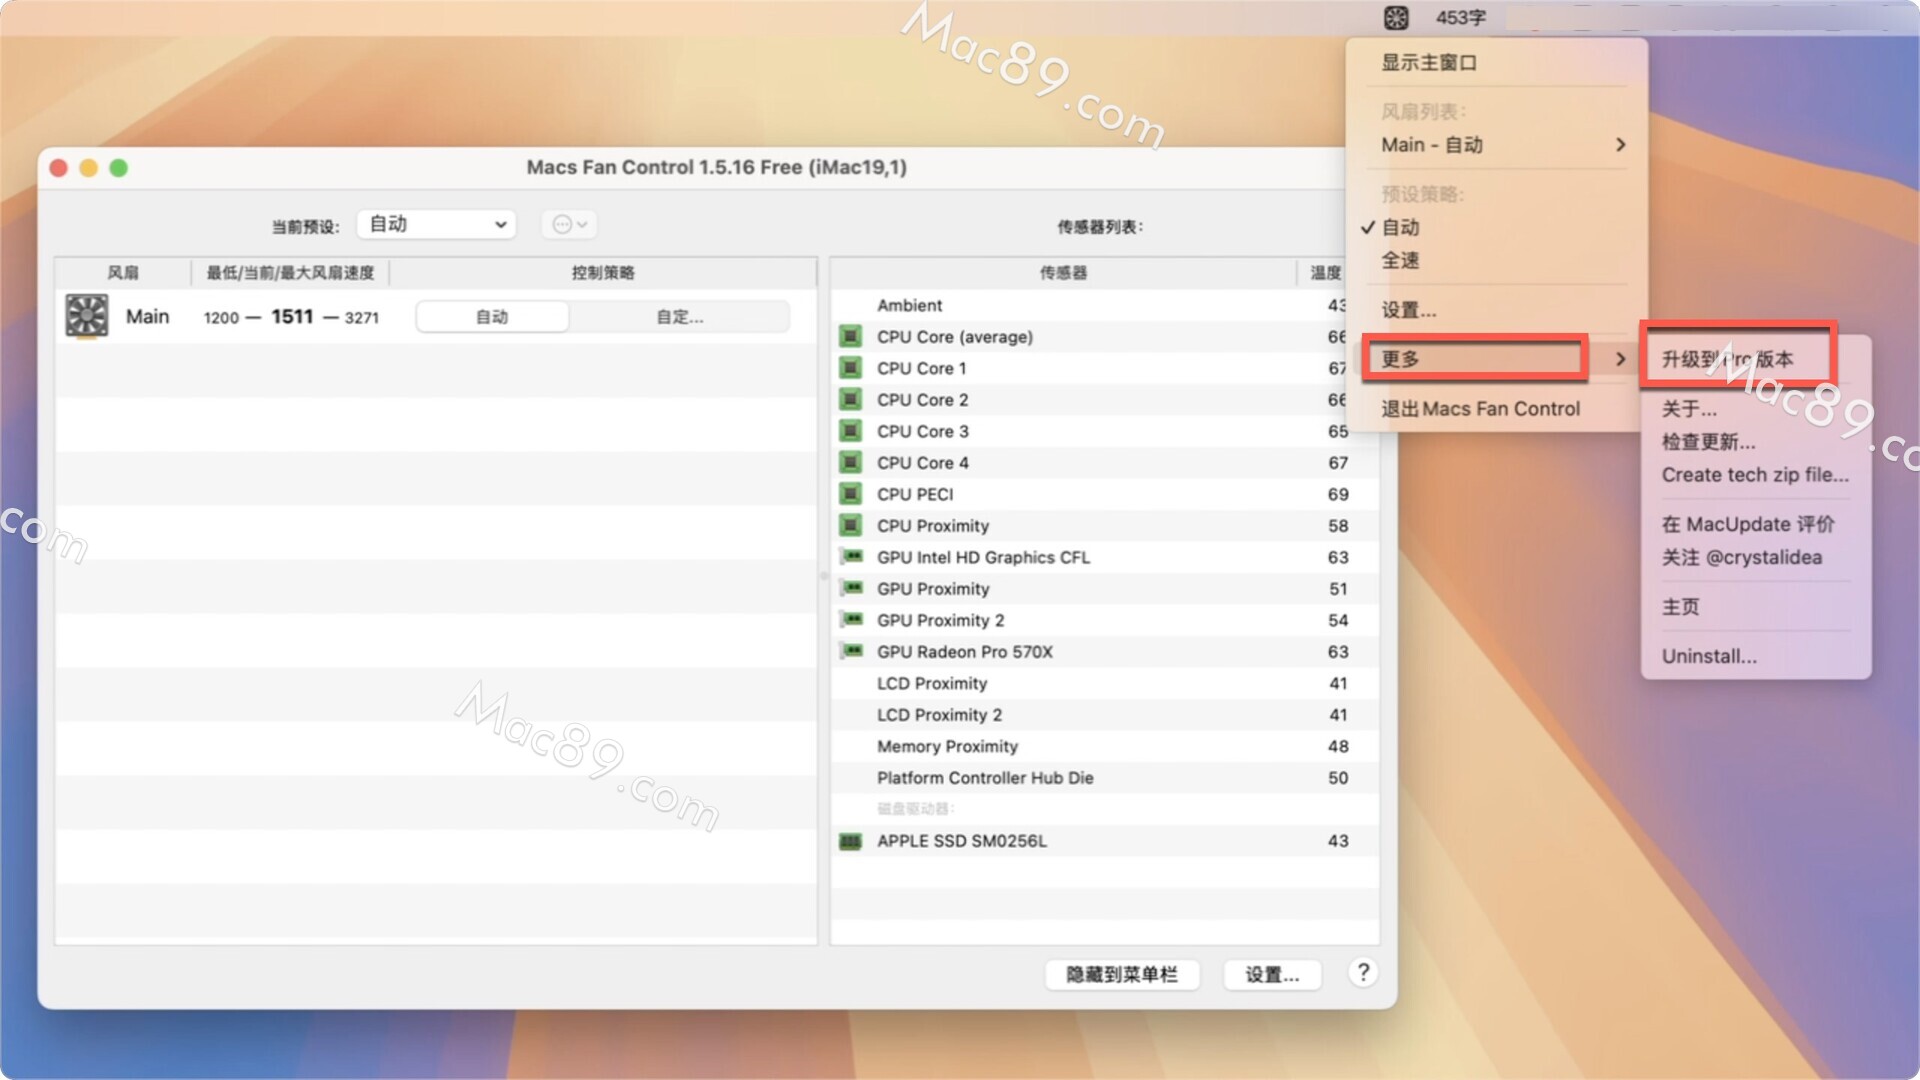The width and height of the screenshot is (1920, 1080).
Task: Select the 全速 preset in menu
Action: point(1400,261)
